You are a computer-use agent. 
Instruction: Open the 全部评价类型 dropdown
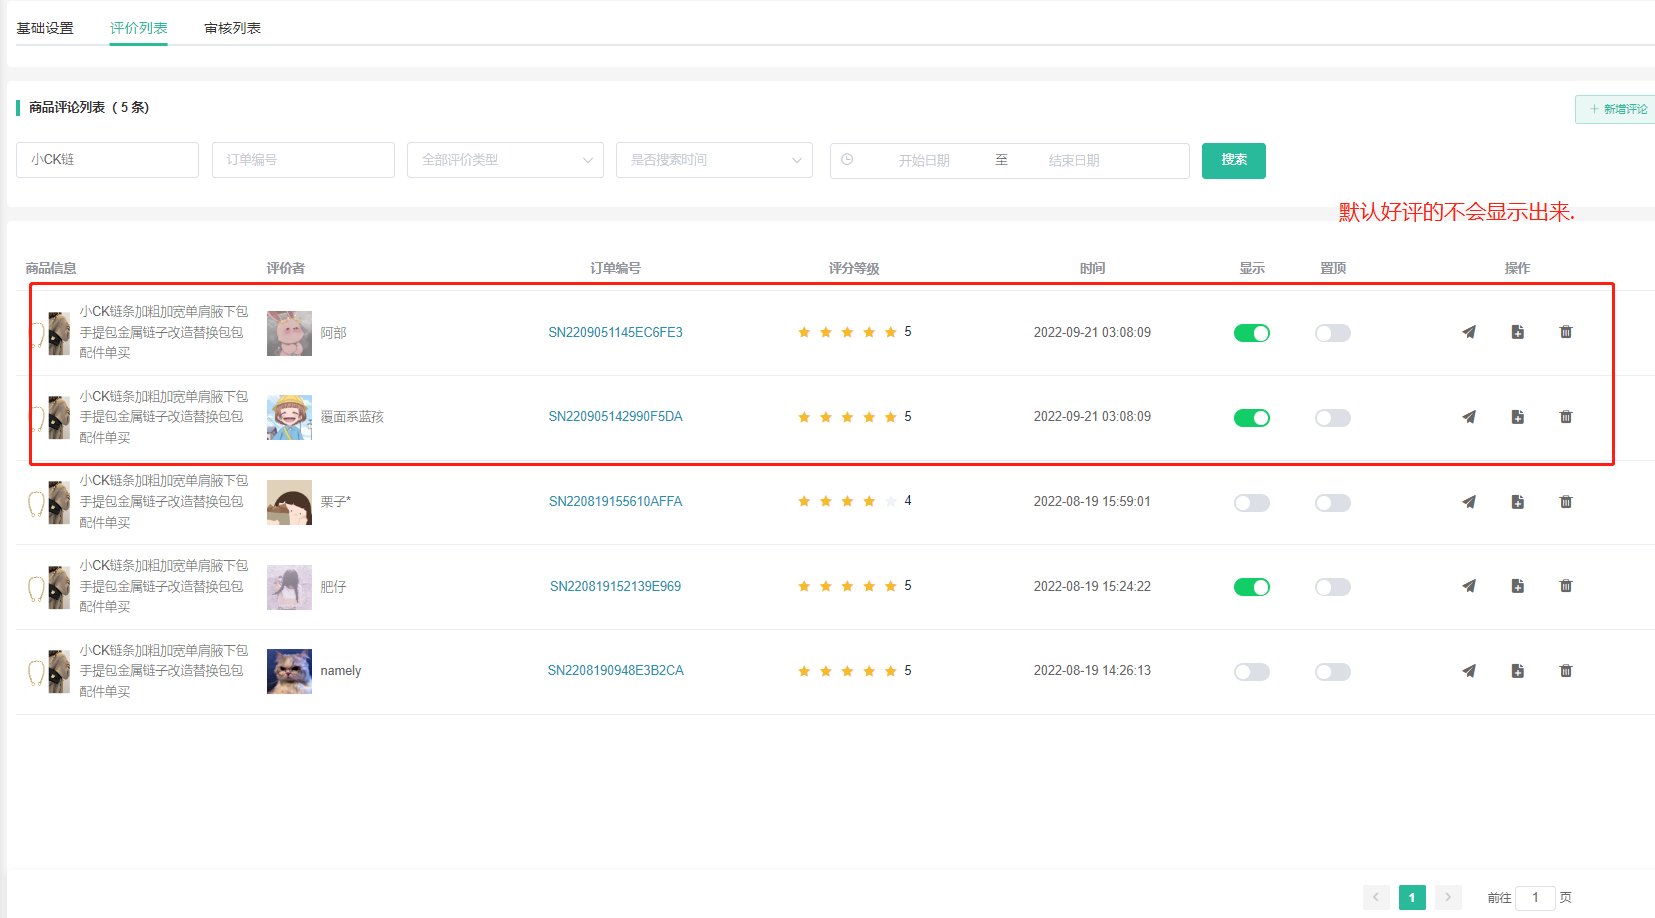(505, 160)
